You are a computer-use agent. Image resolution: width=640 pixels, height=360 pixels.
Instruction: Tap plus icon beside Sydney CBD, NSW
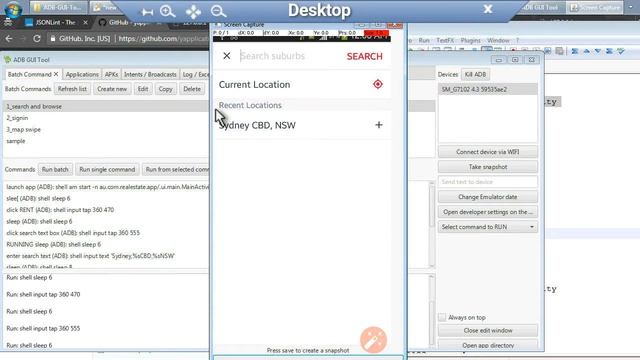click(379, 125)
